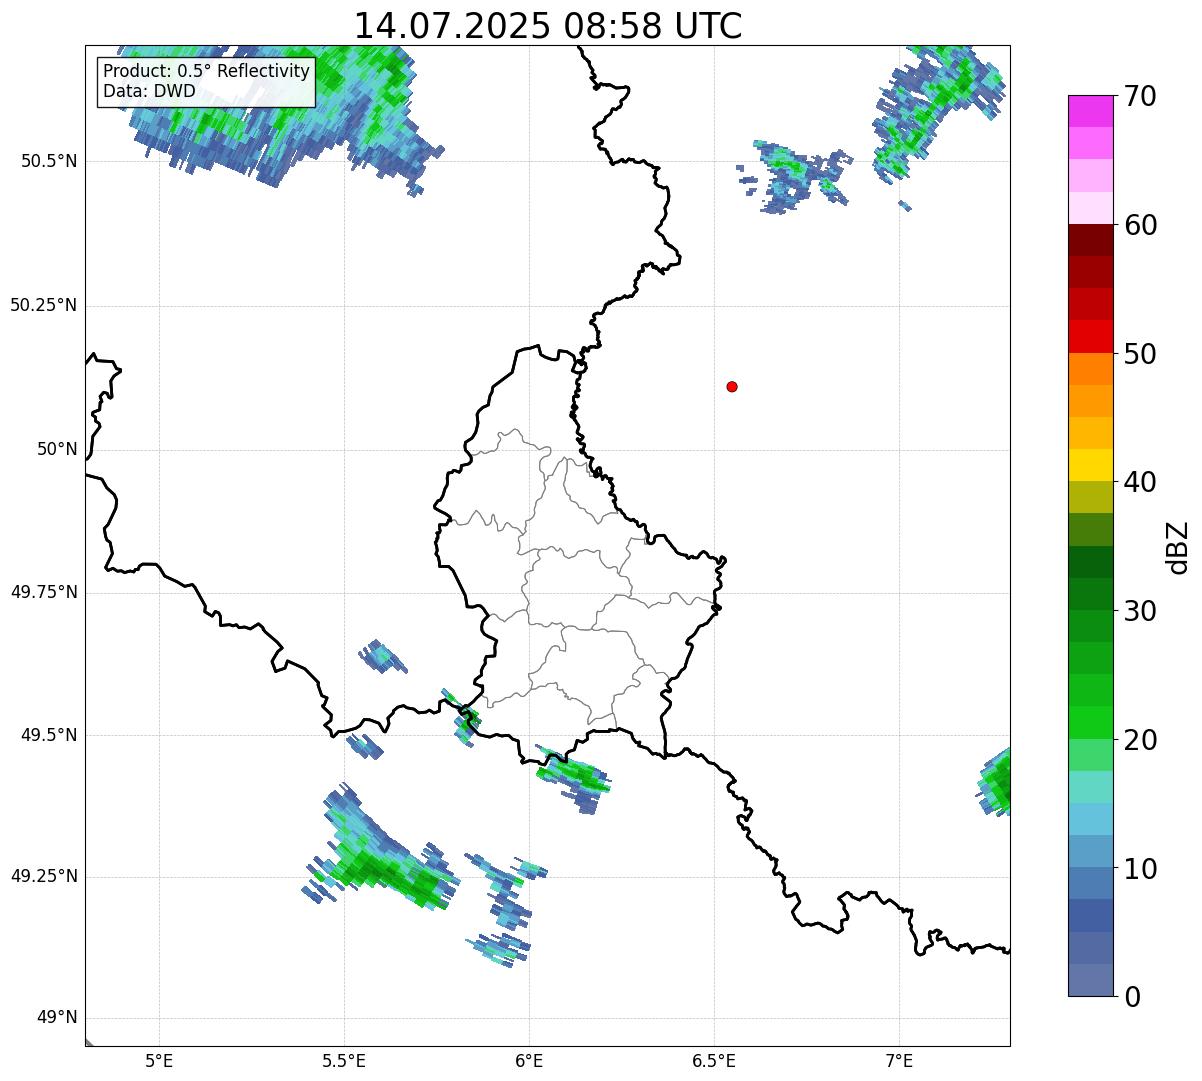Image resolution: width=1202 pixels, height=1081 pixels.
Task: Click the "Data: DWD" text
Action: (149, 91)
